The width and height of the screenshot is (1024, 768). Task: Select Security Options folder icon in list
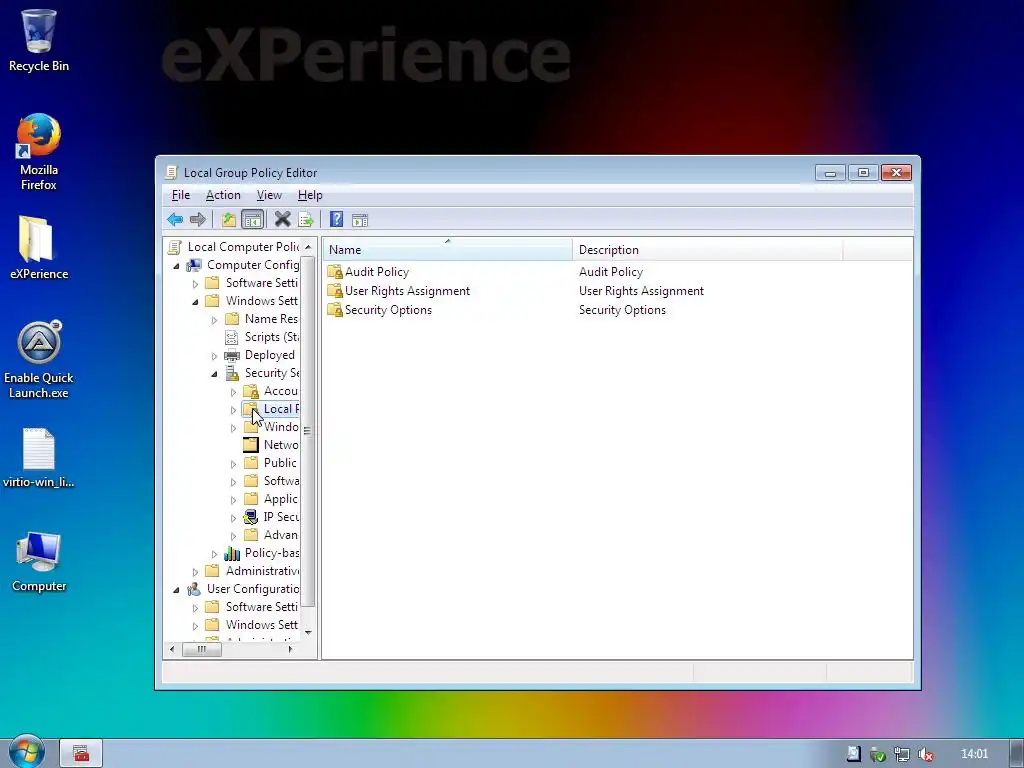[x=335, y=310]
